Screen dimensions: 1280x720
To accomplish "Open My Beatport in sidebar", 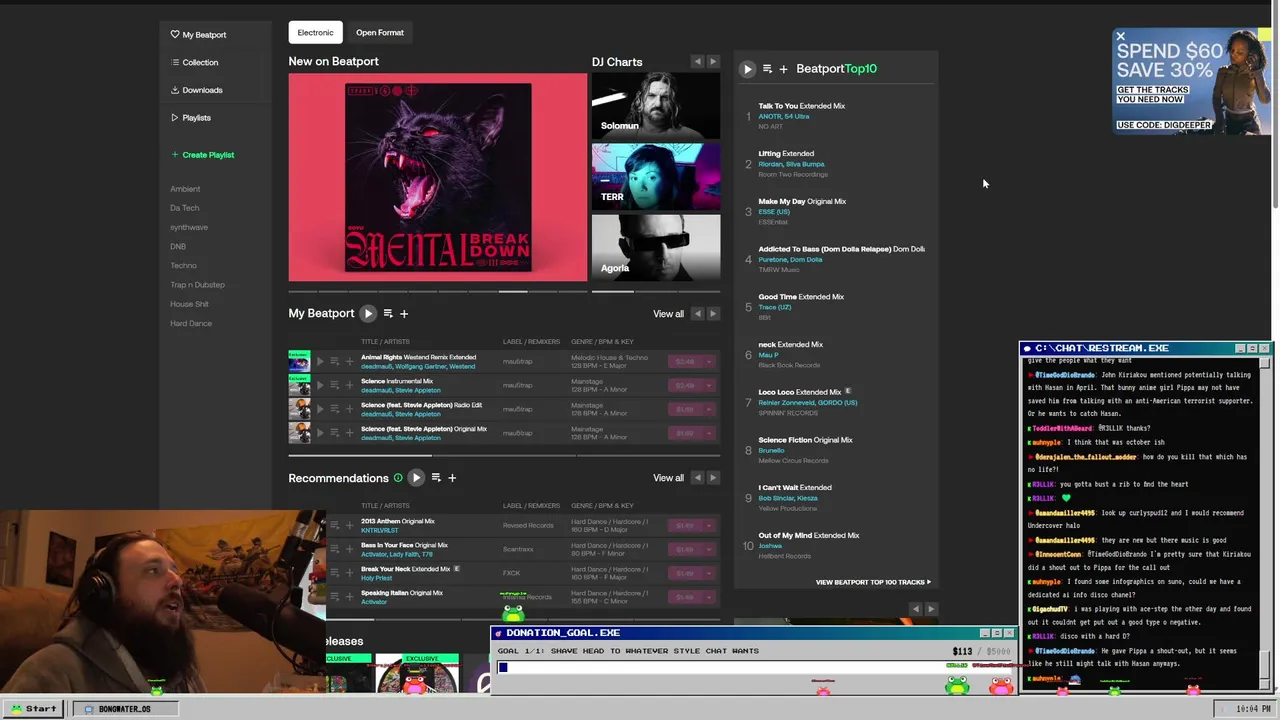I will click(x=198, y=35).
